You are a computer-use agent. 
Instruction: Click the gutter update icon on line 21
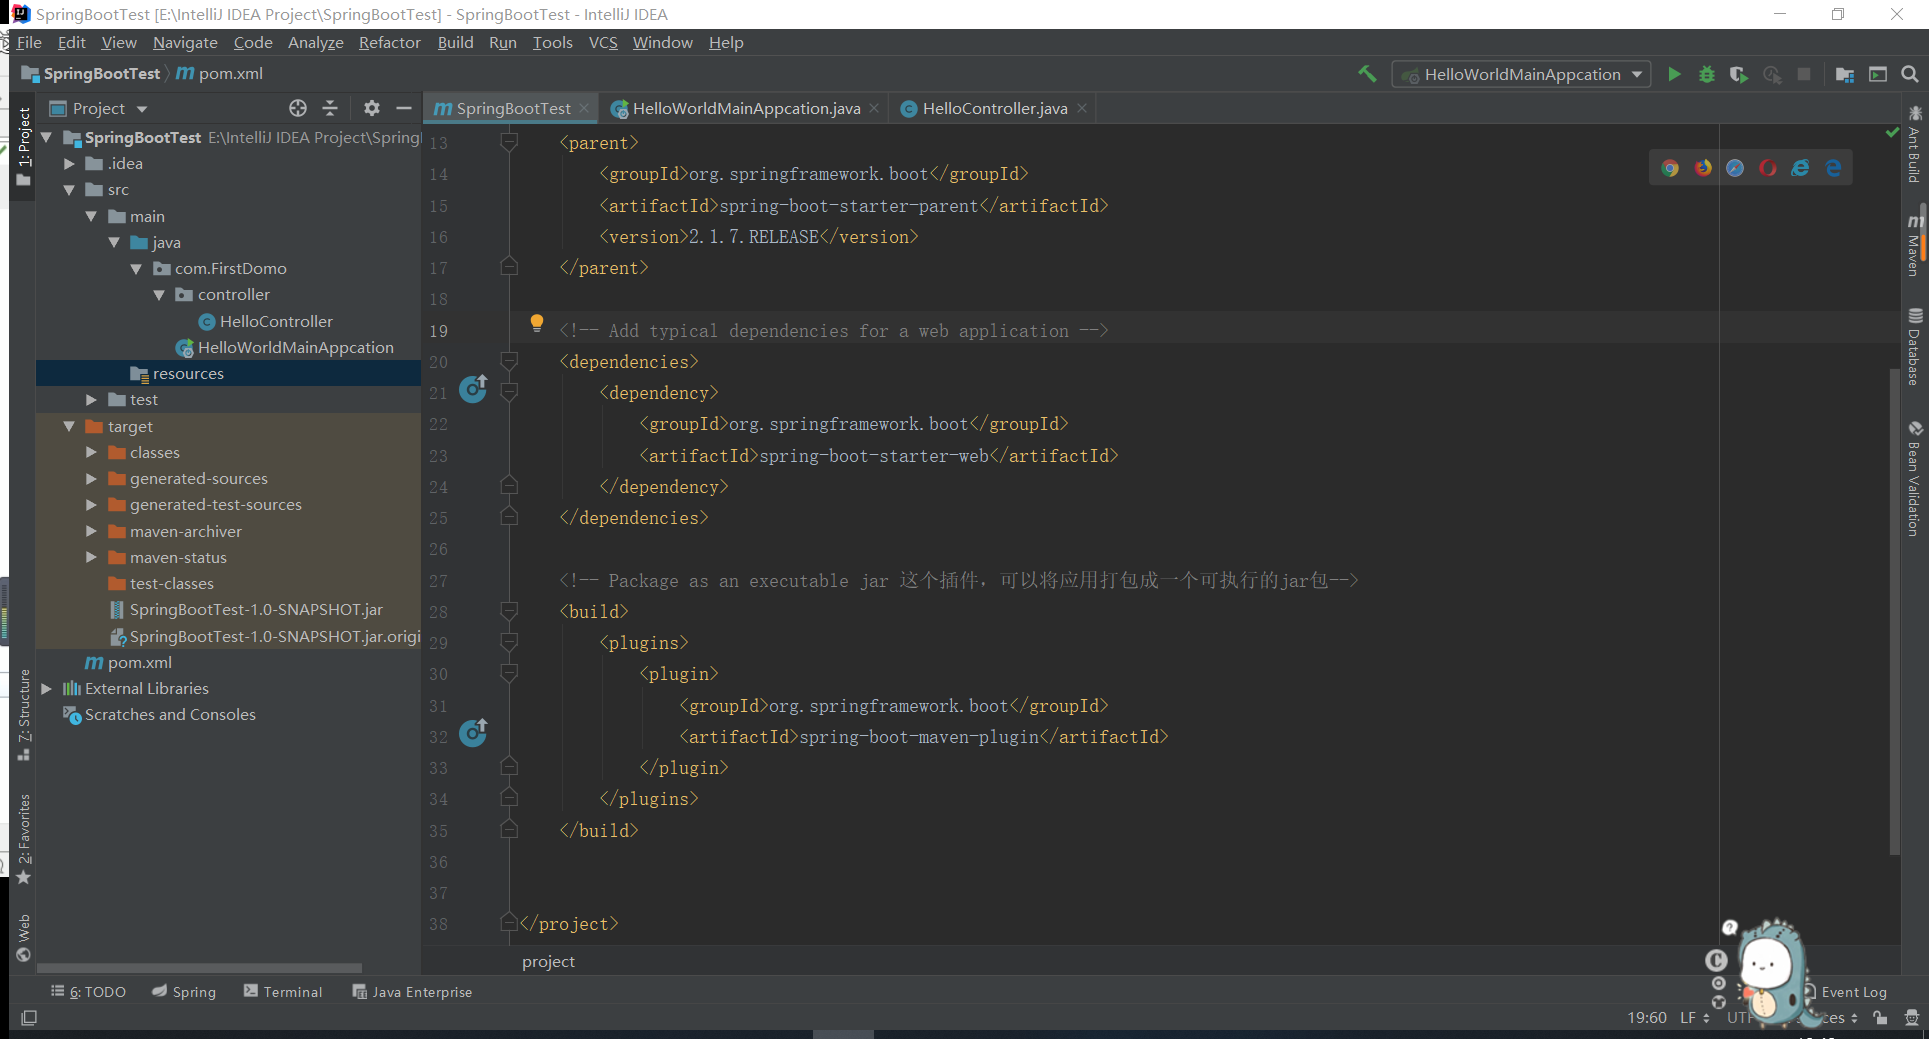473,389
